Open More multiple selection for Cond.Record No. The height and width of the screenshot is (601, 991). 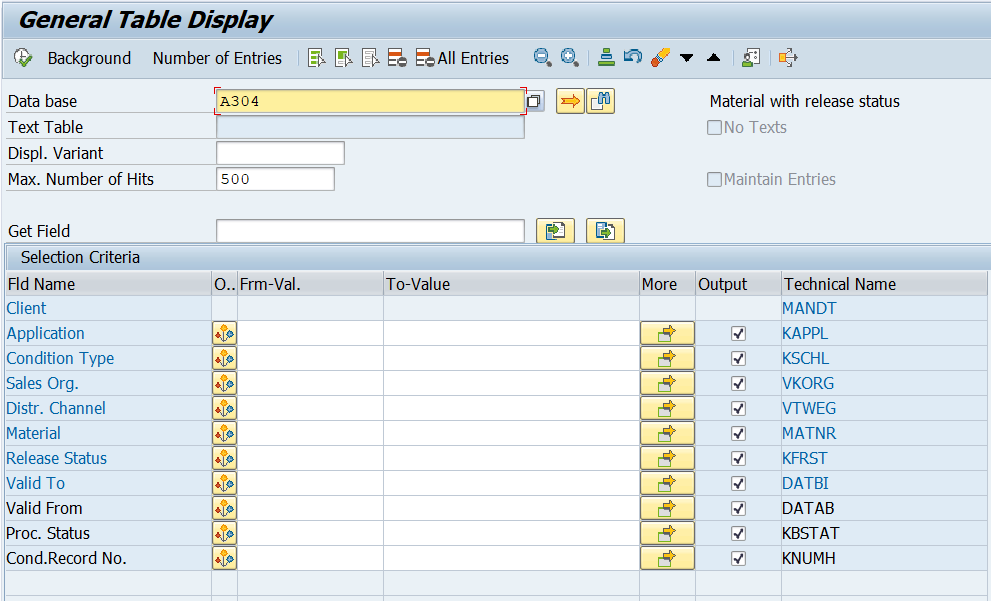tap(667, 559)
